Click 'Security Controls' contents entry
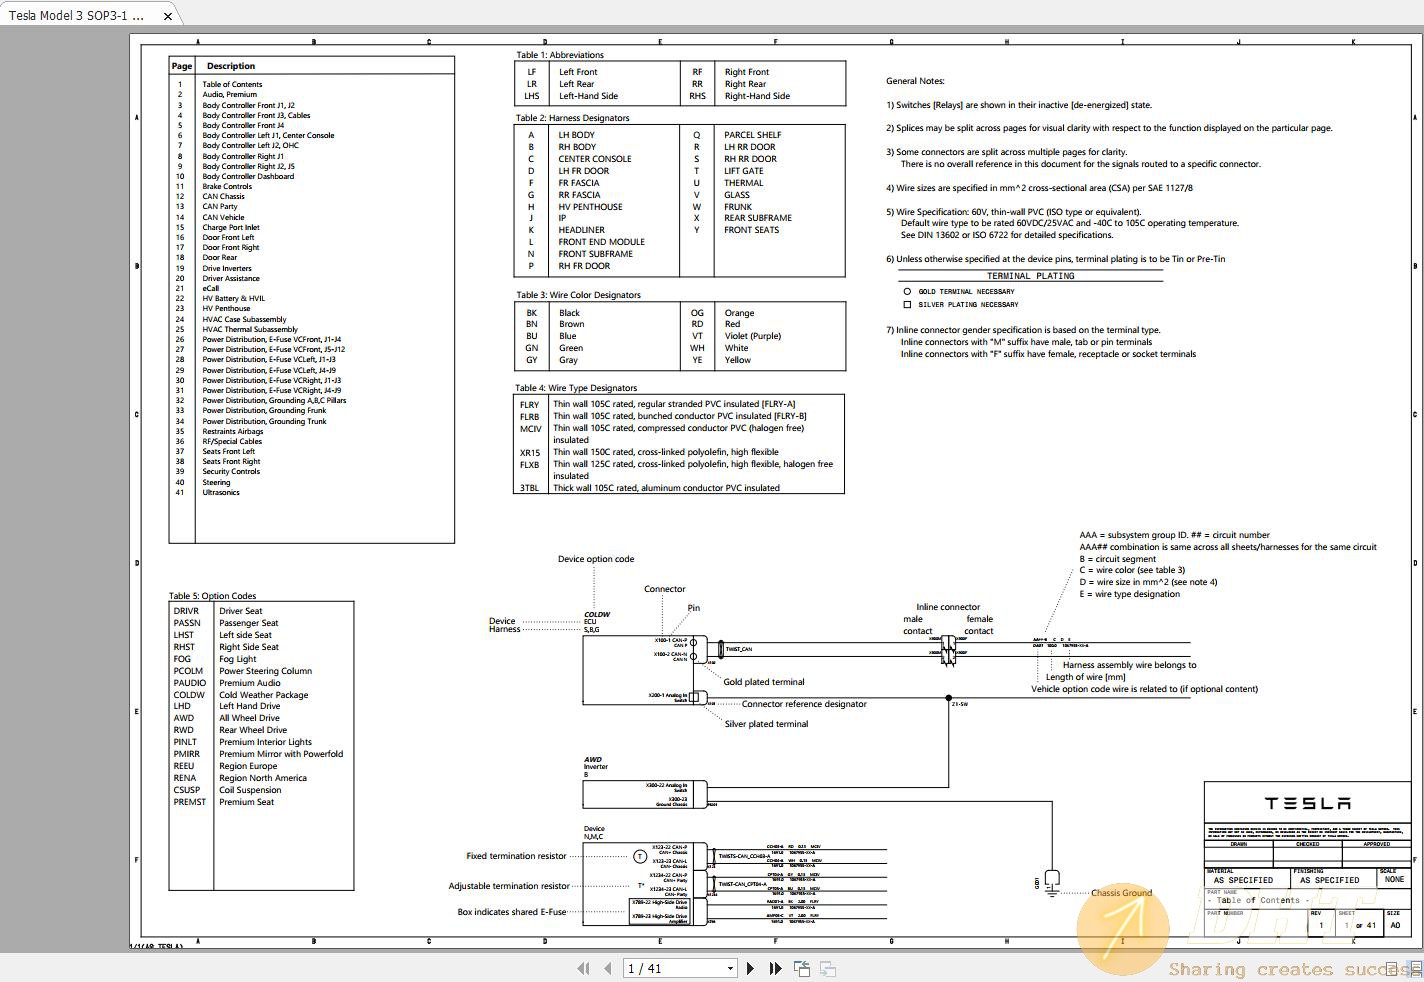This screenshot has width=1424, height=982. (231, 472)
